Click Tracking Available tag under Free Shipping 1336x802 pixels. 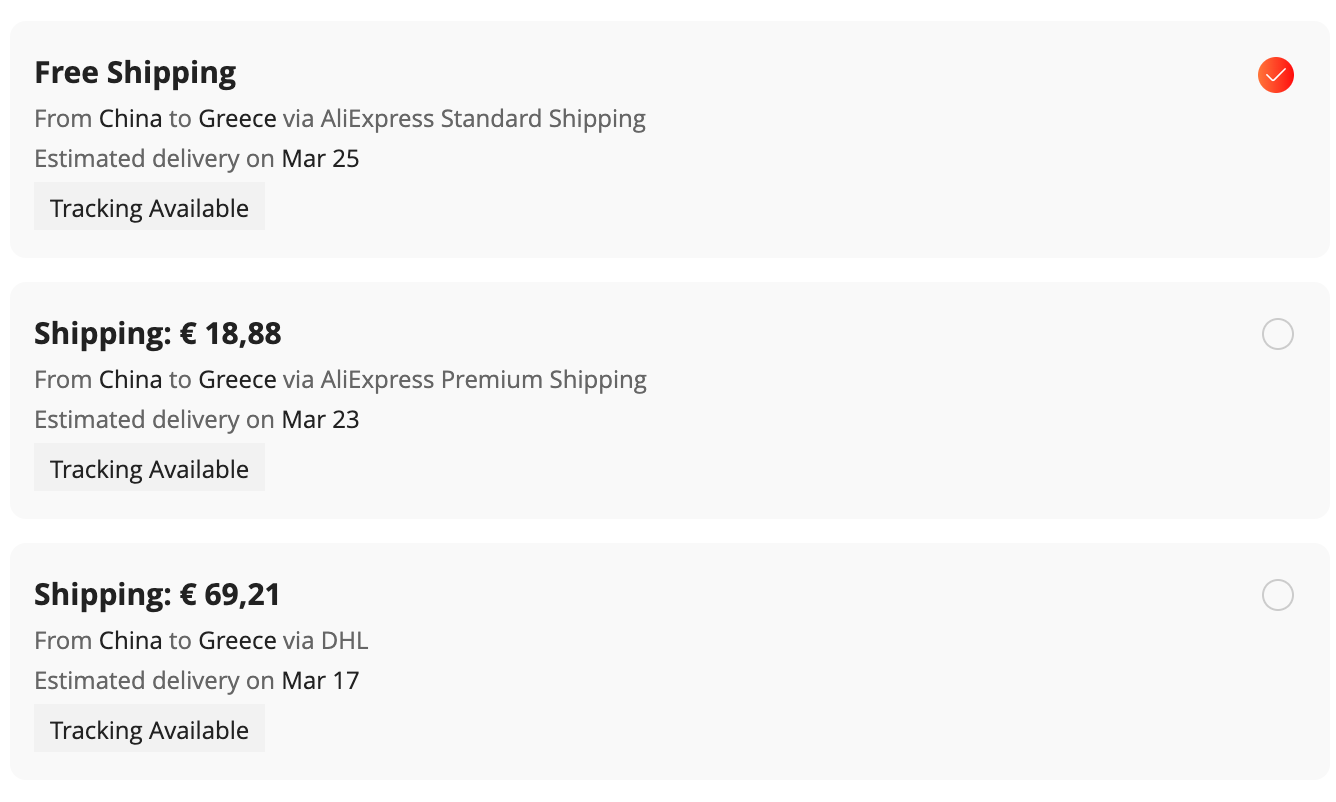[149, 208]
